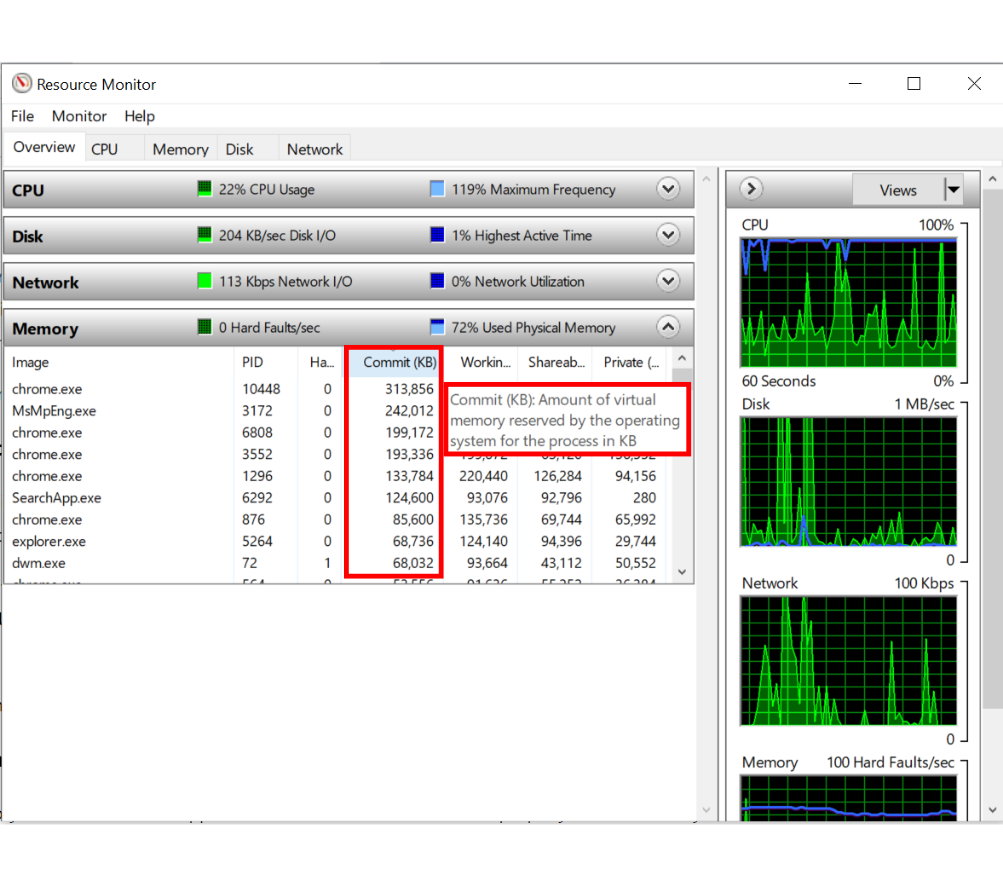1003x886 pixels.
Task: Open the Monitor menu
Action: [x=79, y=116]
